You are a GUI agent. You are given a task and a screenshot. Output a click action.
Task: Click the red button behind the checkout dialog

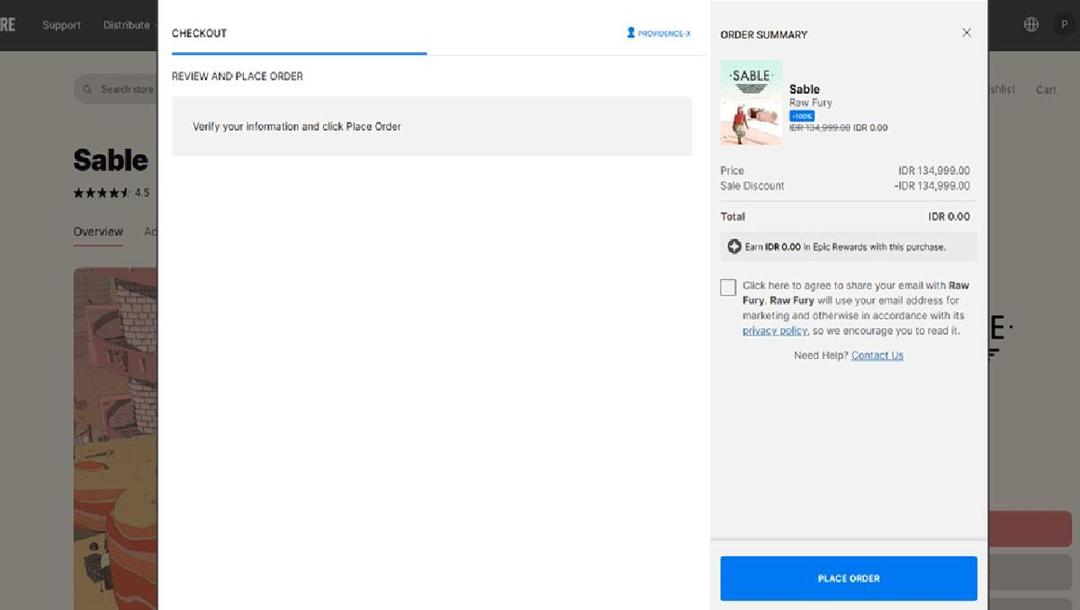tap(1030, 529)
